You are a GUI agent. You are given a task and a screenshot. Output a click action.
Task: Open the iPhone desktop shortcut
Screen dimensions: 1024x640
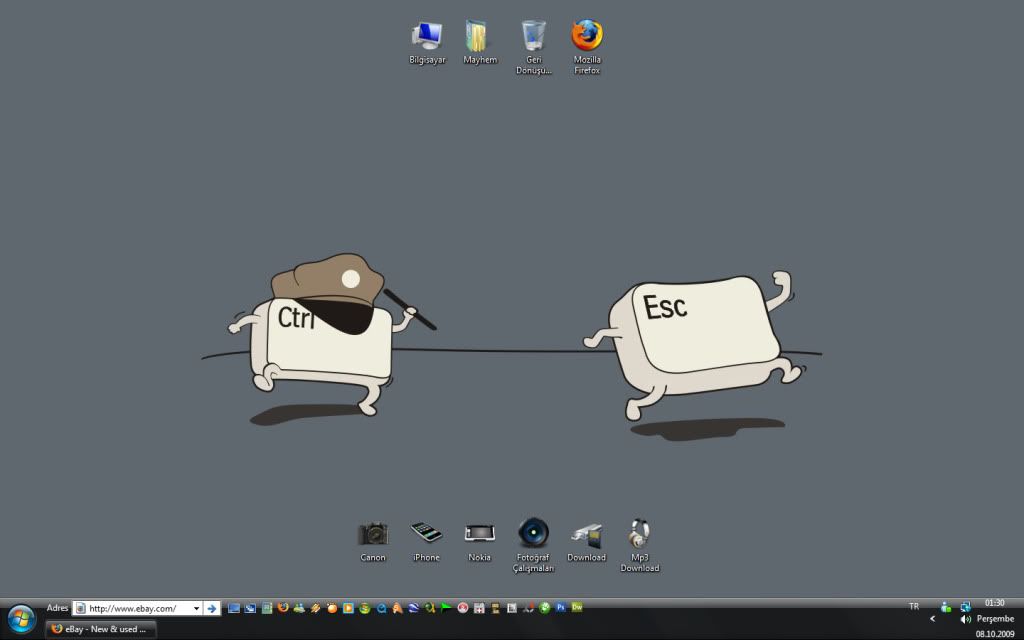(426, 533)
